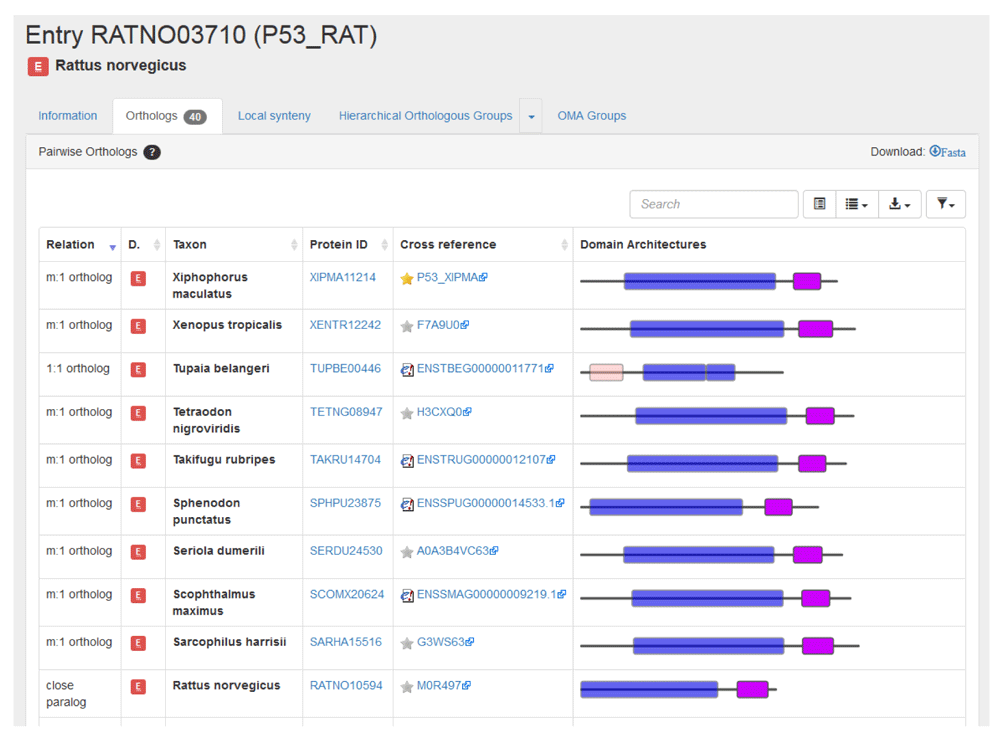The width and height of the screenshot is (1000, 737).
Task: Sort by the D. column
Action: (x=143, y=245)
